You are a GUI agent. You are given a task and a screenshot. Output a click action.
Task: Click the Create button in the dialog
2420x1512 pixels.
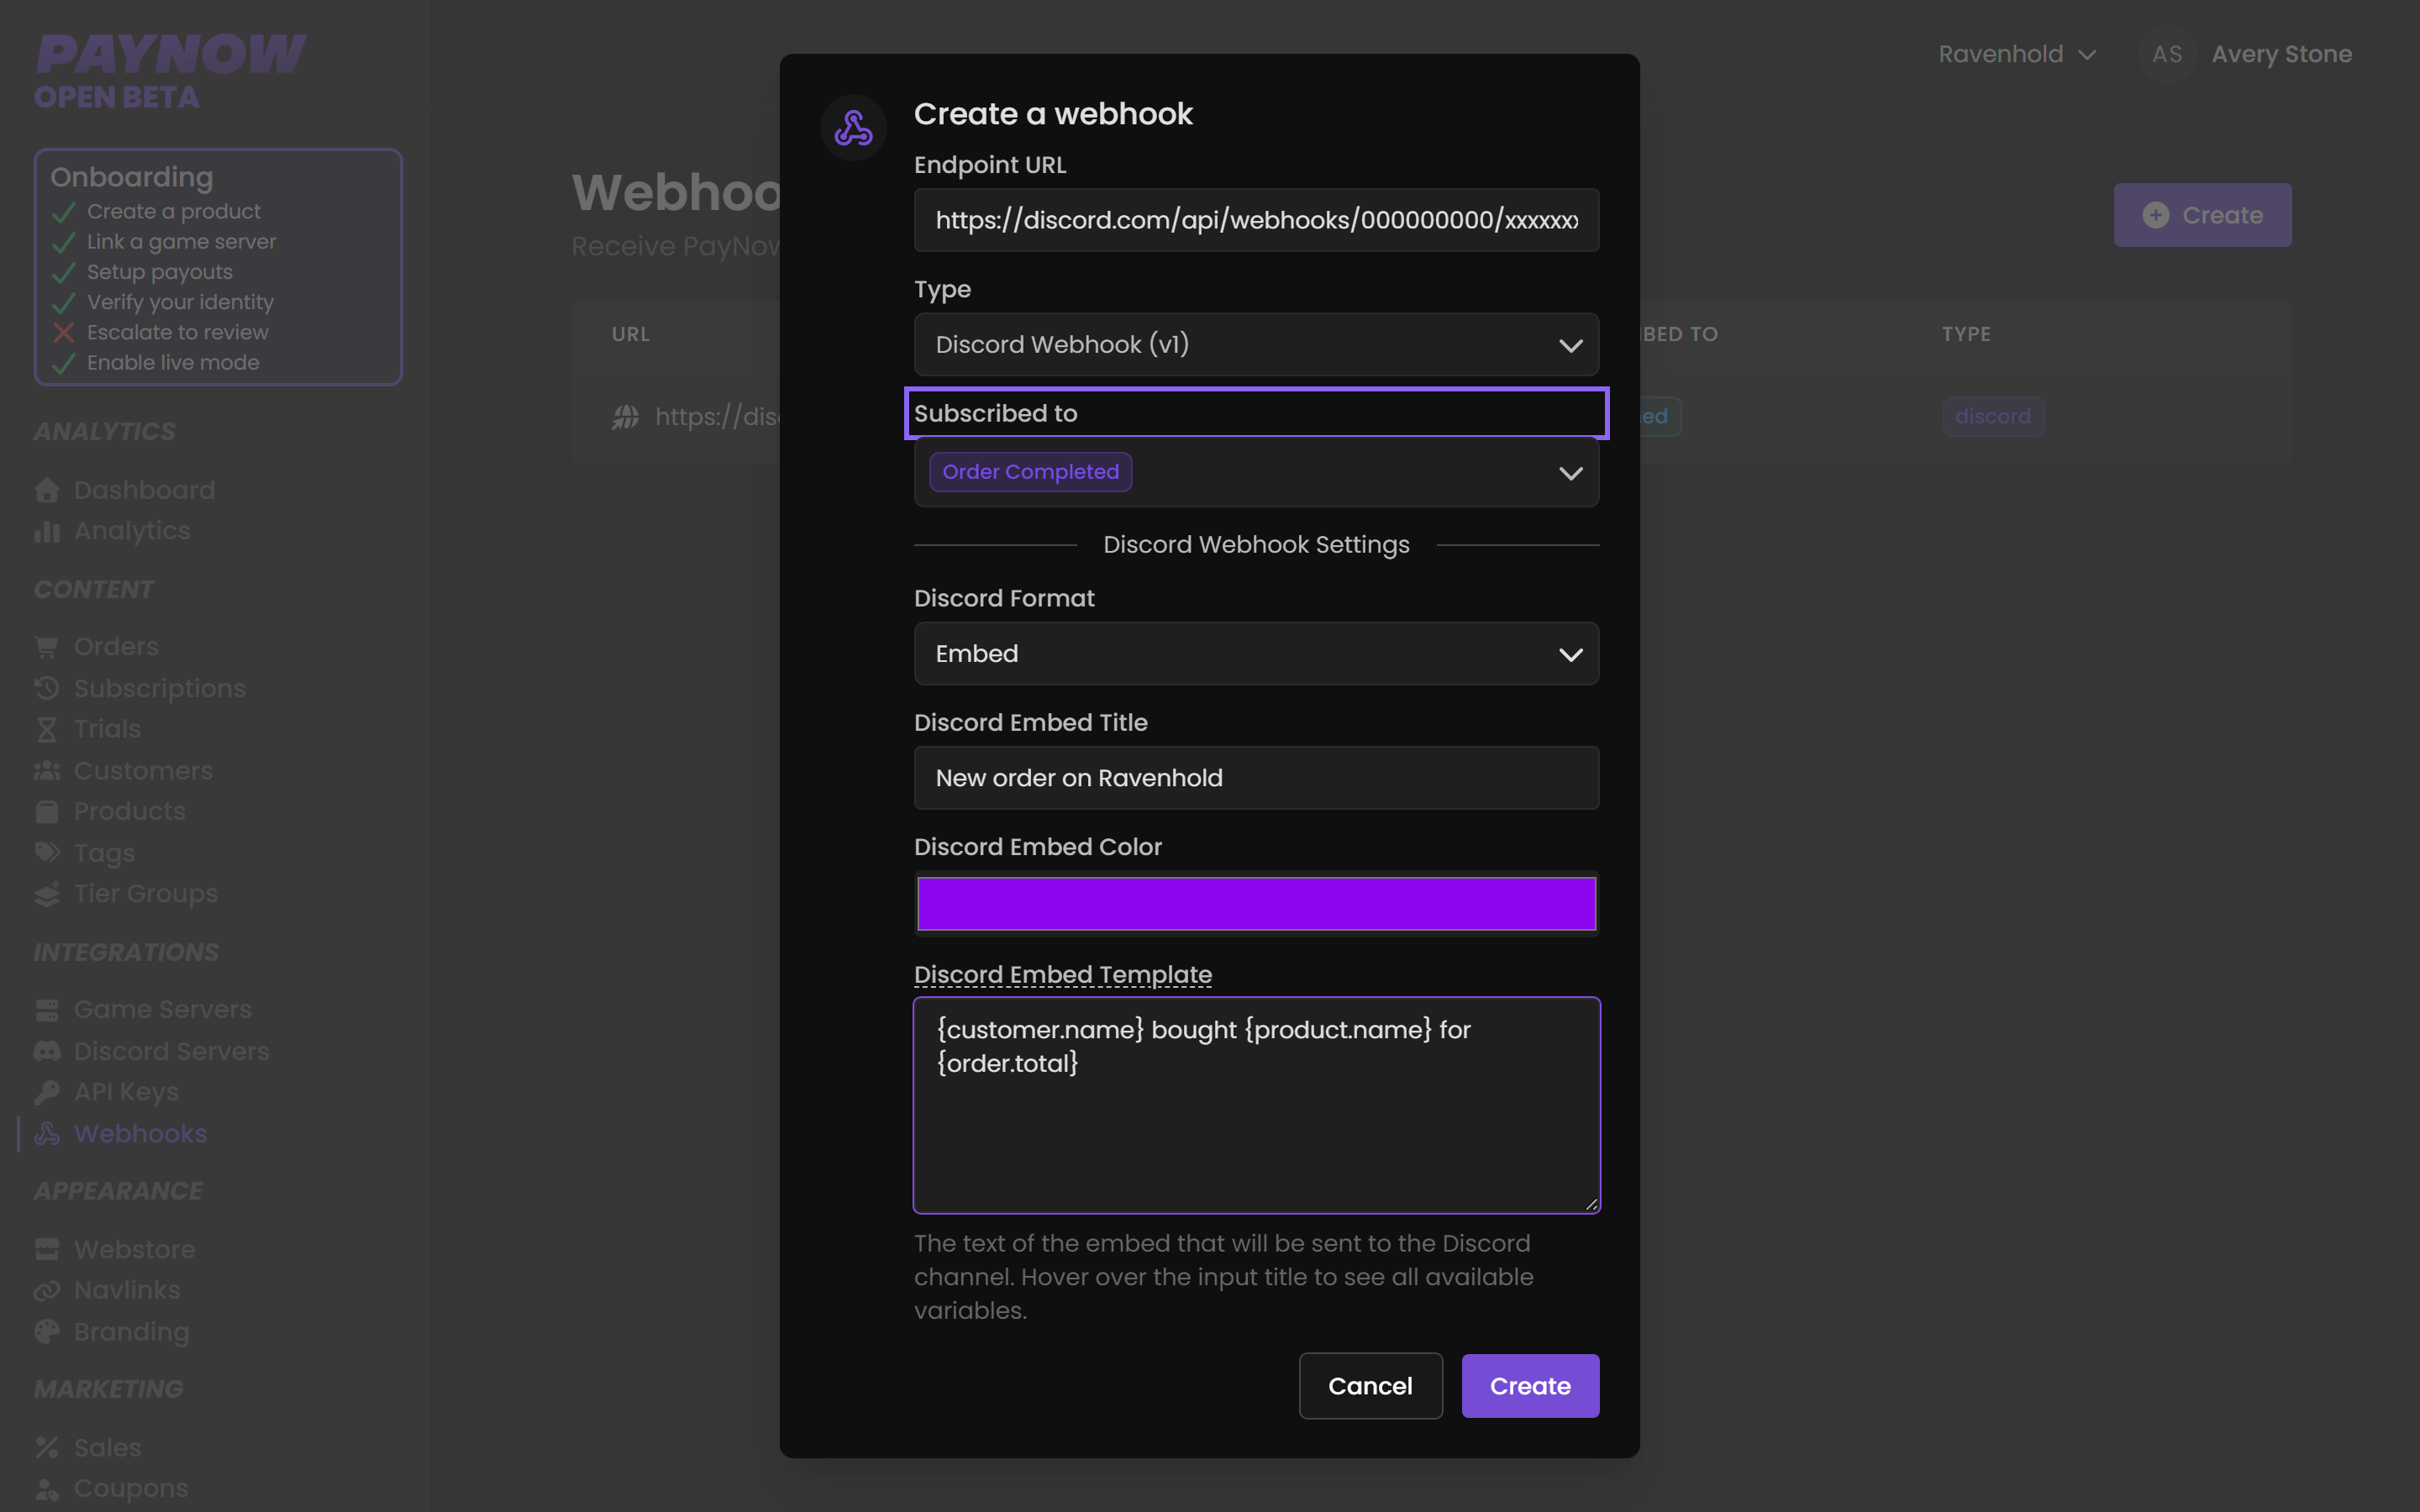pos(1530,1386)
